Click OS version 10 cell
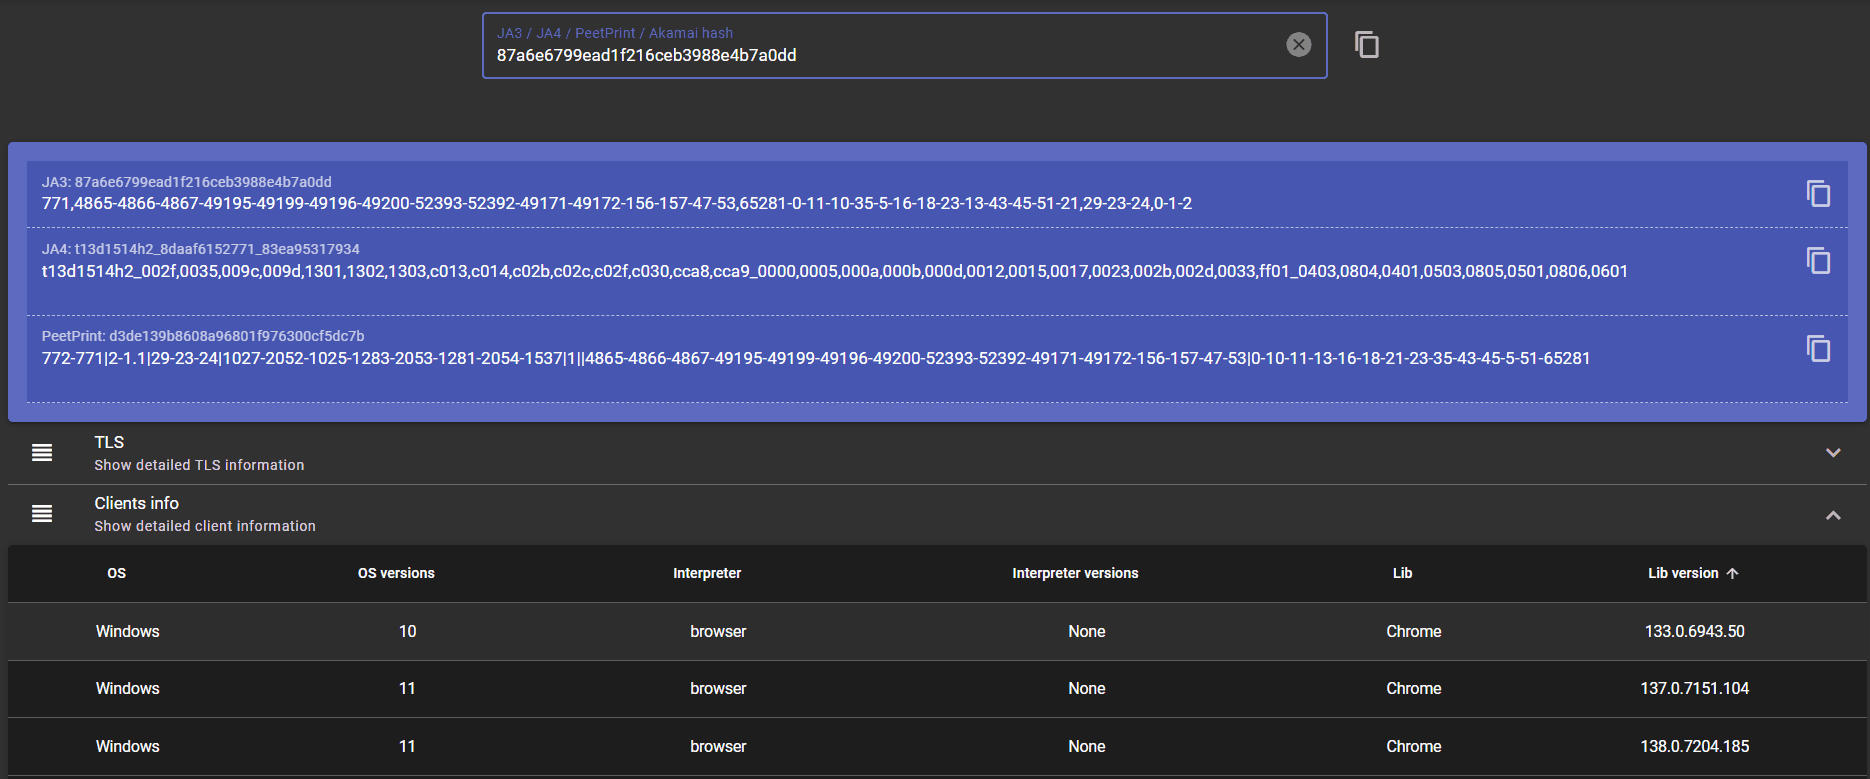Viewport: 1870px width, 779px height. (407, 631)
